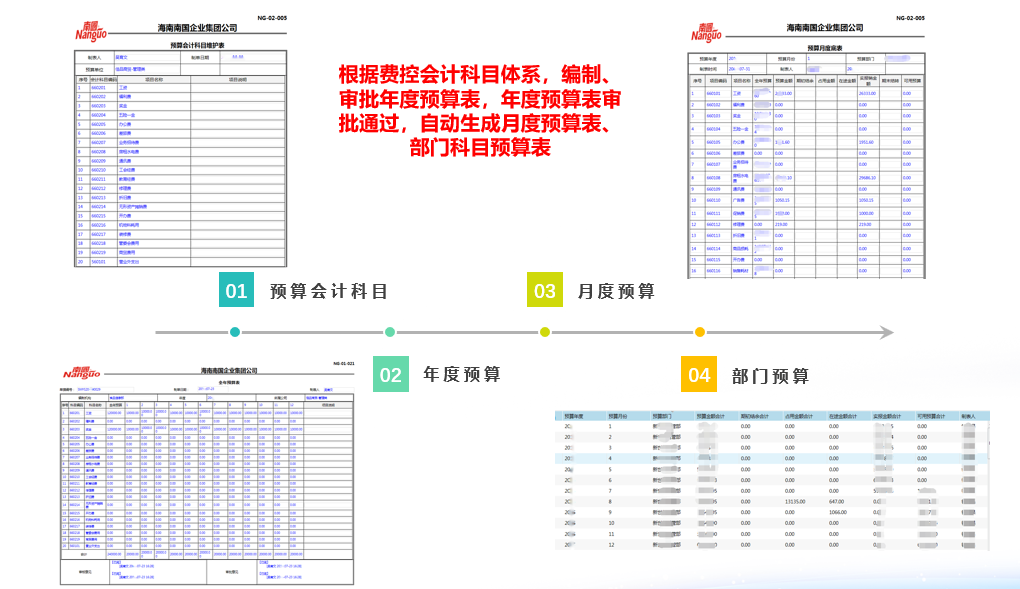The height and width of the screenshot is (589, 1020).
Task: Click the green 02 step number box
Action: (x=390, y=375)
